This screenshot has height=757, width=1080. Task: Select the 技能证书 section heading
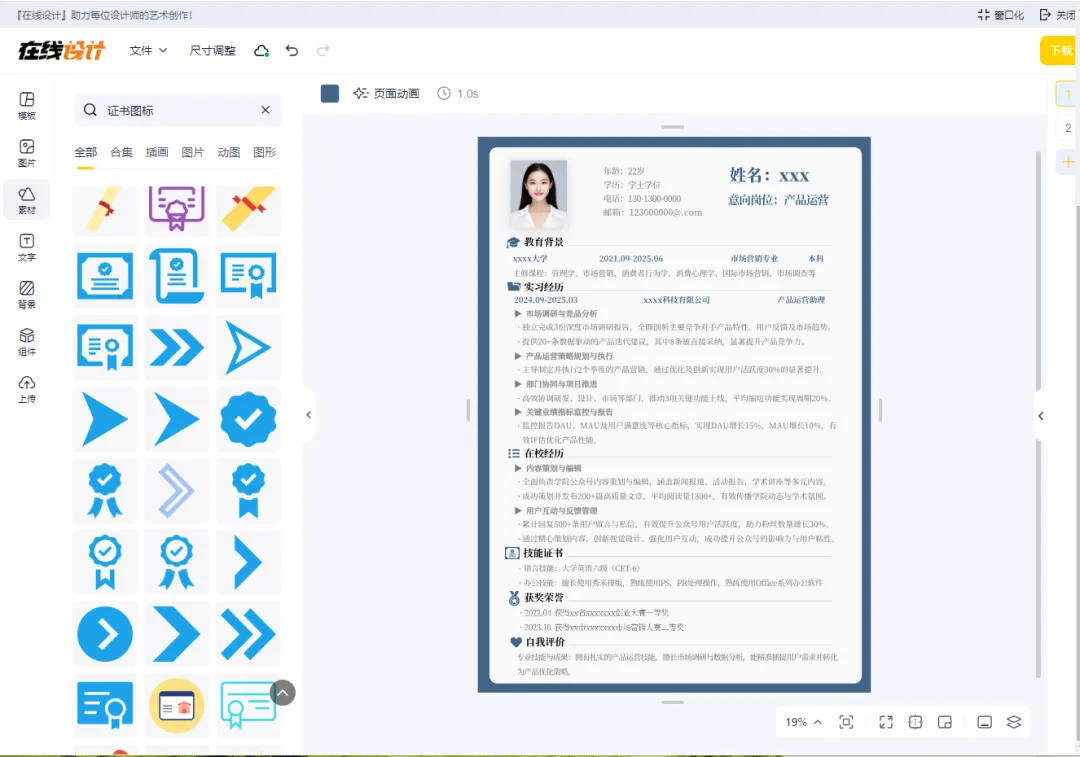click(543, 553)
